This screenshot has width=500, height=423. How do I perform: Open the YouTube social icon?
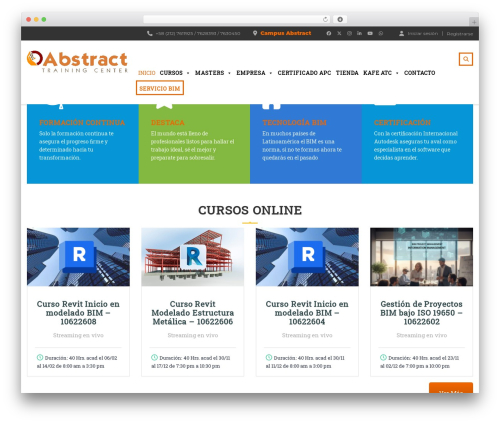(x=370, y=33)
